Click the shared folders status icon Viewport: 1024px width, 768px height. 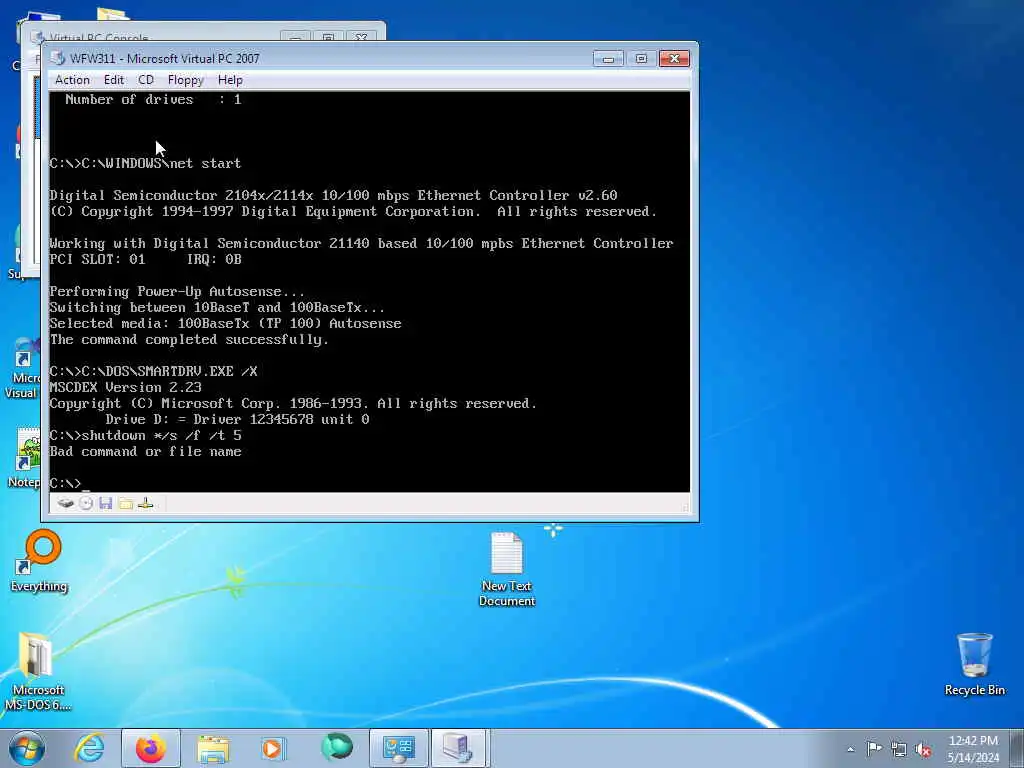125,504
